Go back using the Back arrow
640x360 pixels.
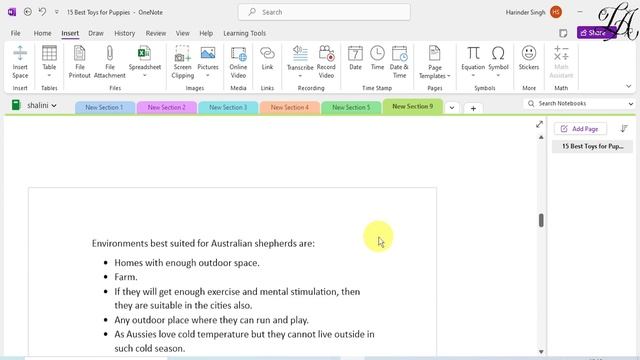[27, 12]
